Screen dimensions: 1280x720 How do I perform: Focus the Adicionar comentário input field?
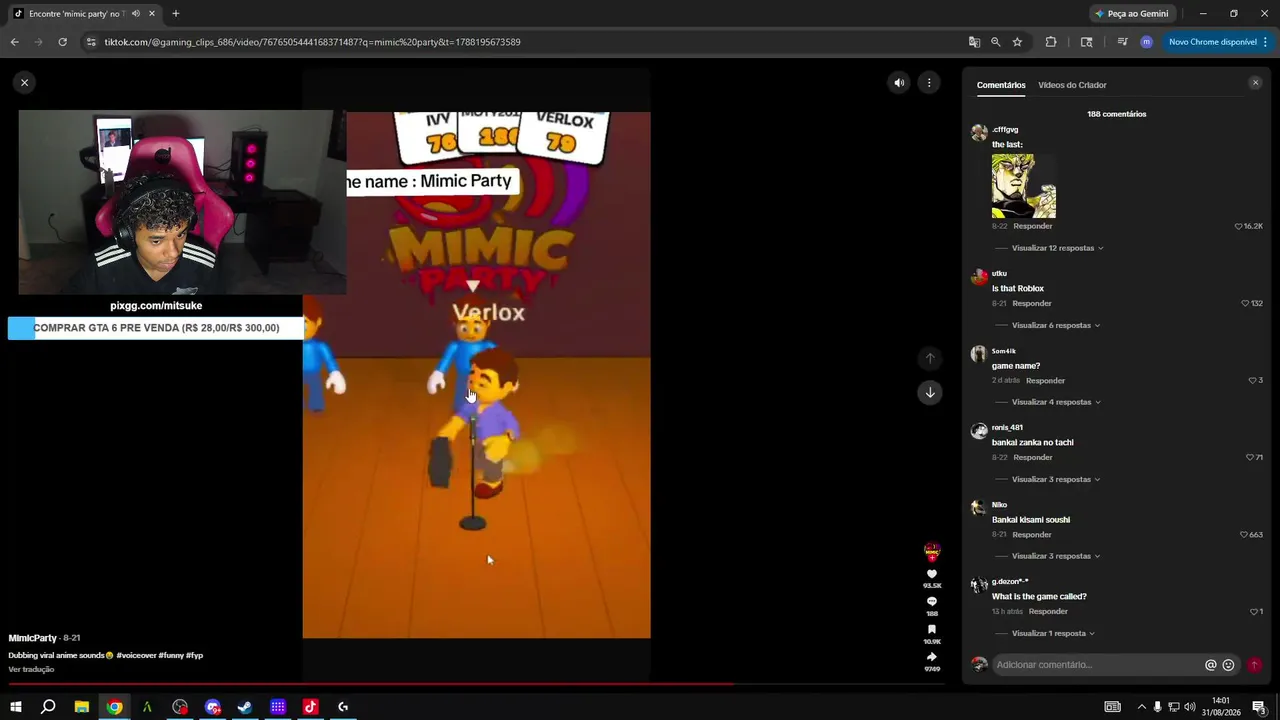coord(1097,665)
